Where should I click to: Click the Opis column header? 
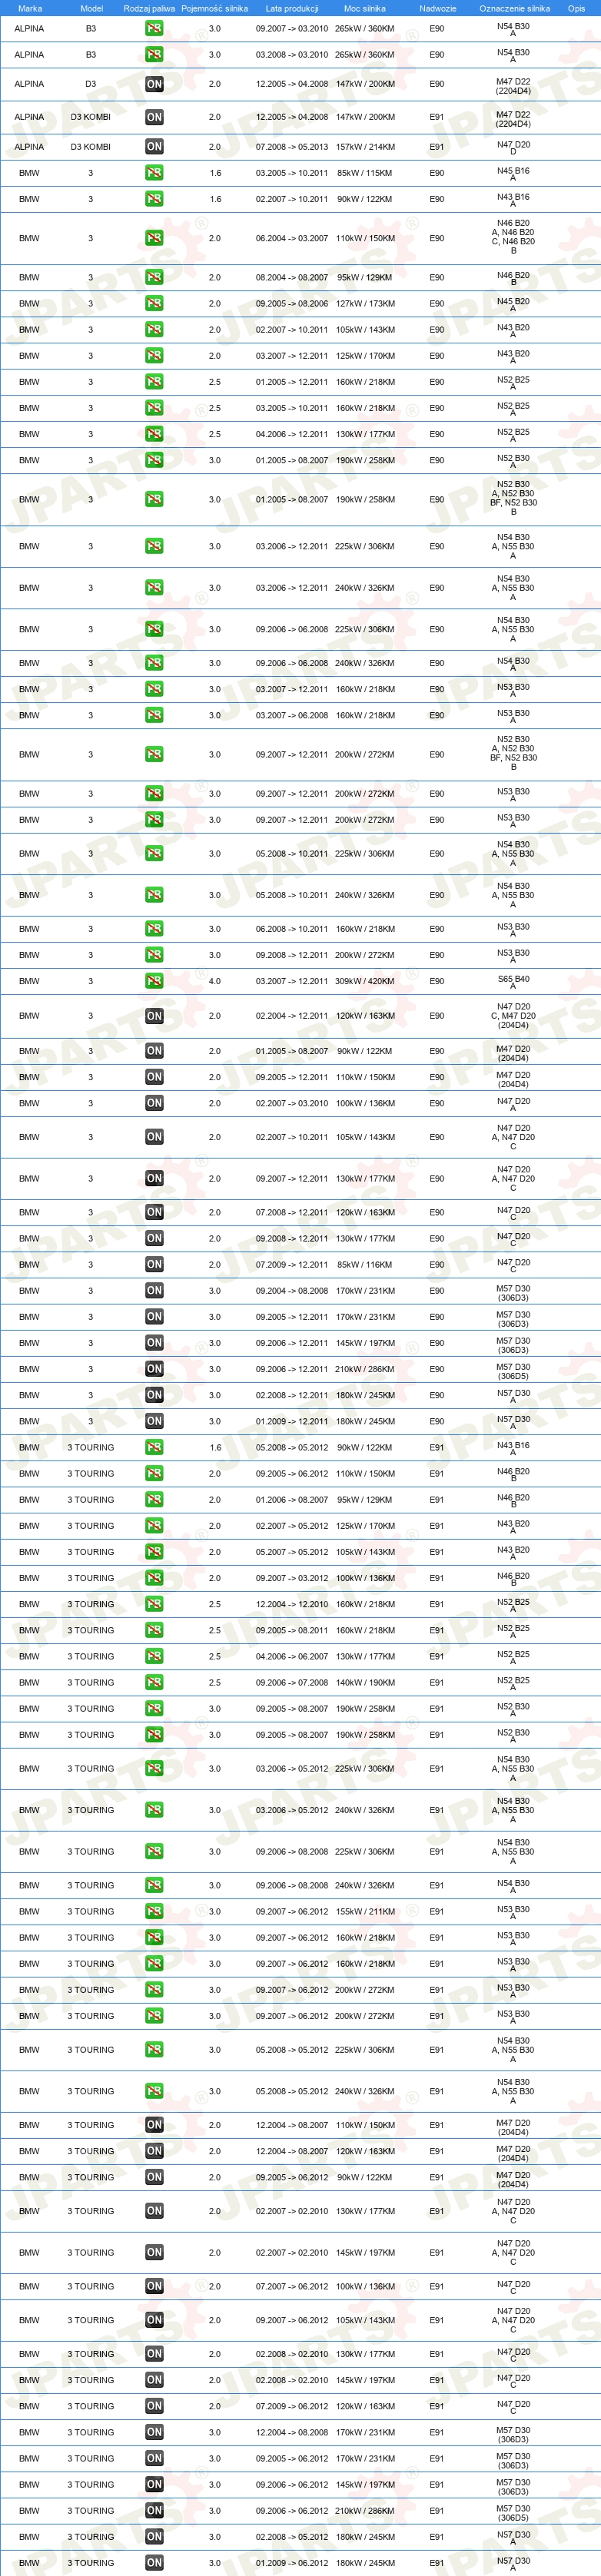576,8
